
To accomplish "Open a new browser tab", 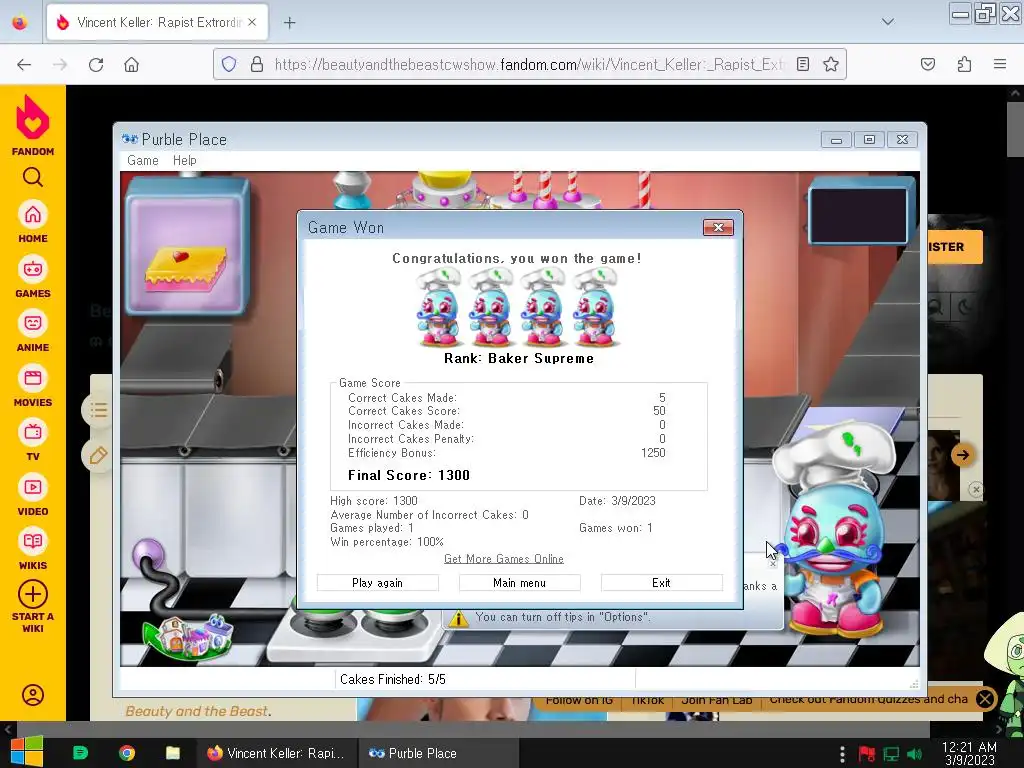I will tap(289, 23).
